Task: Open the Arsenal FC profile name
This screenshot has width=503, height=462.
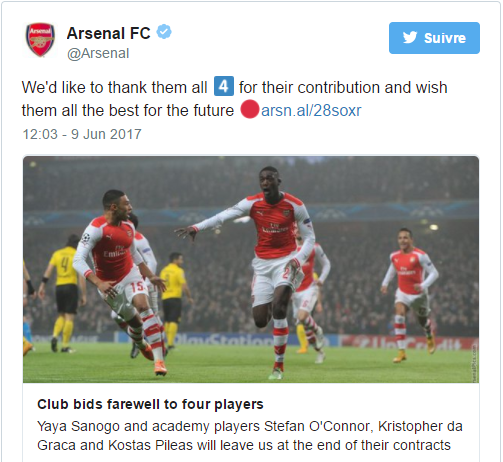Action: pos(109,33)
